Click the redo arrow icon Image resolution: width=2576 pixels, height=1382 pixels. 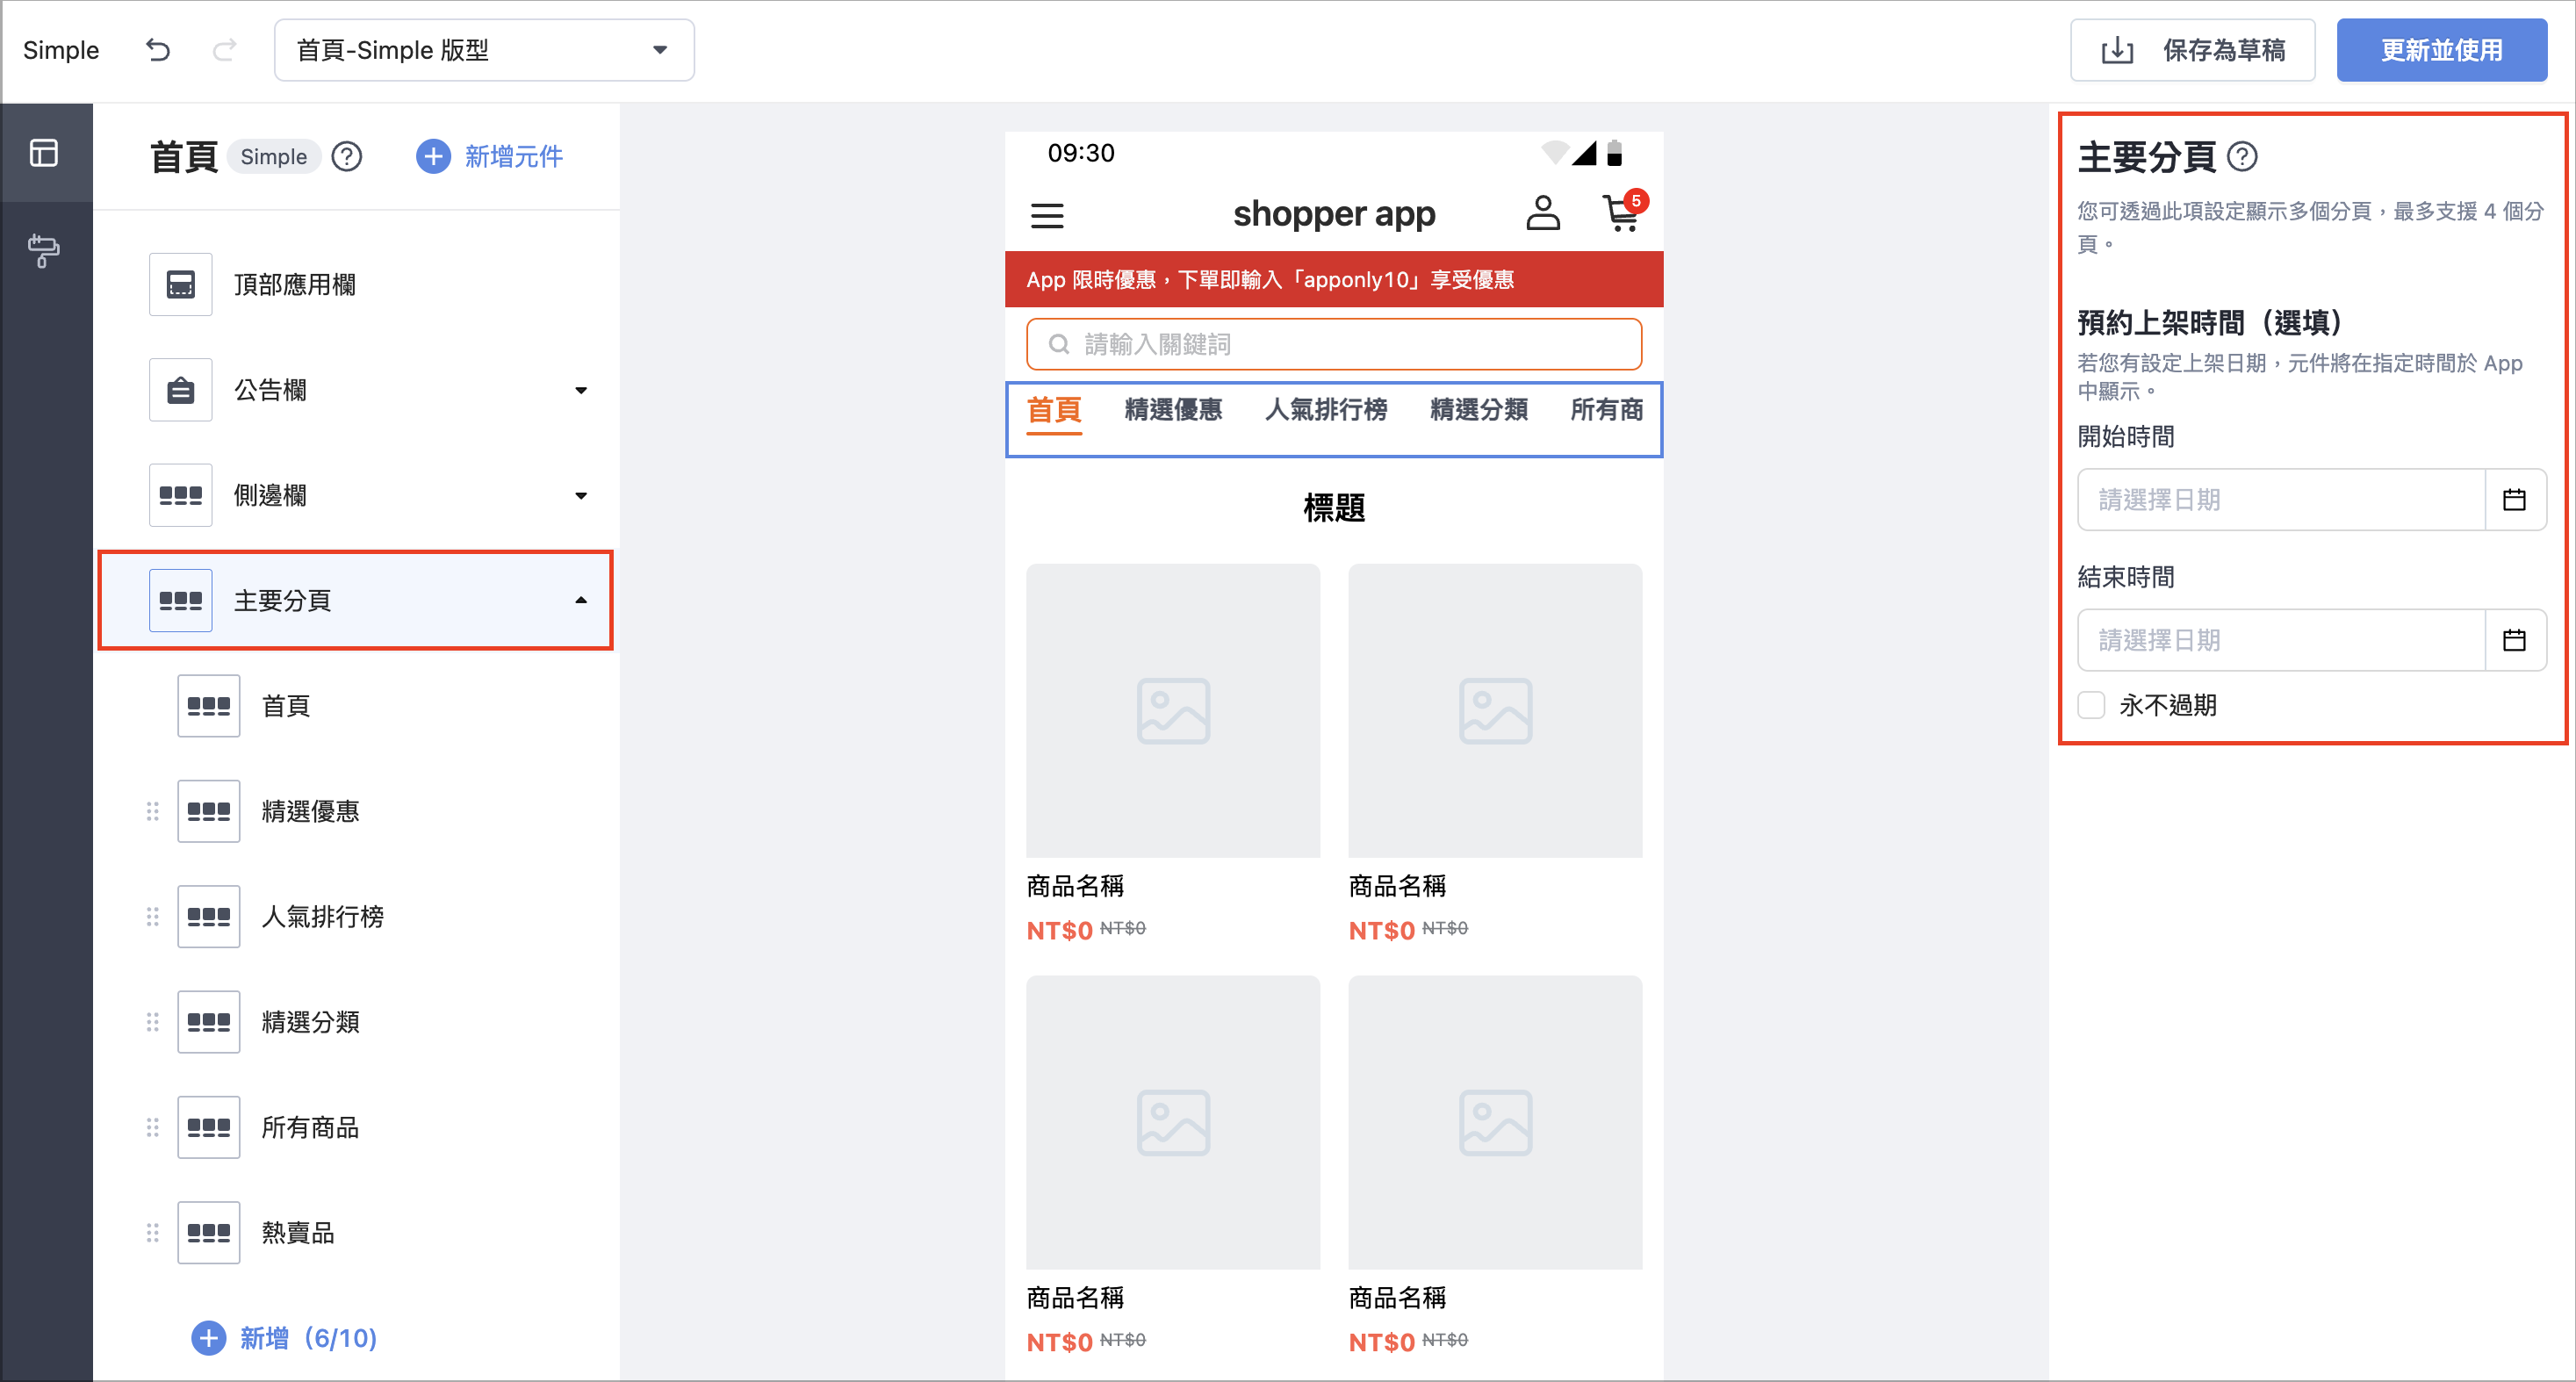click(x=225, y=49)
